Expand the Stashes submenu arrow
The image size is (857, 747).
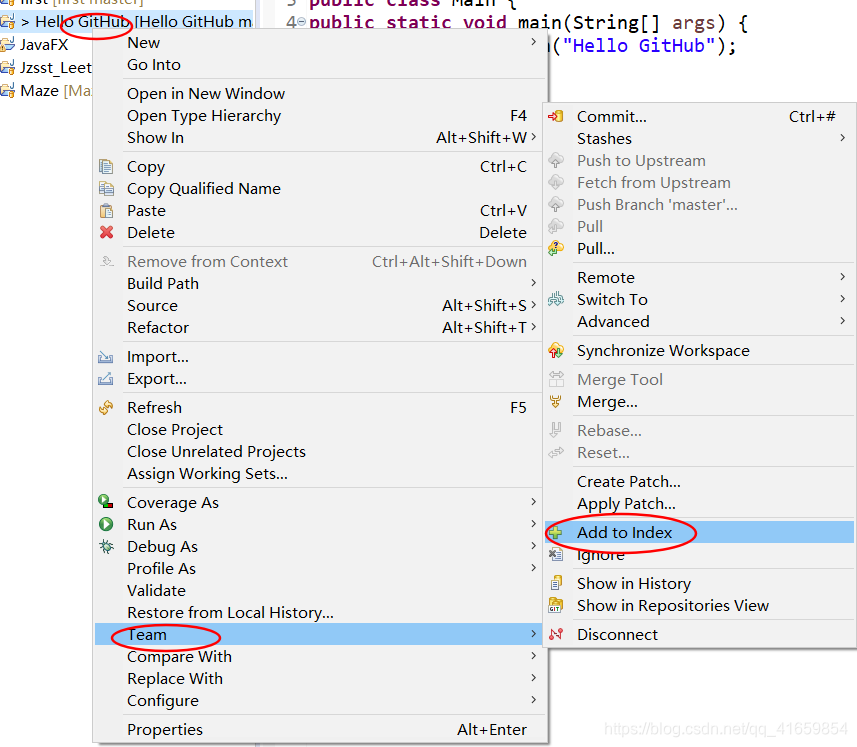[842, 138]
